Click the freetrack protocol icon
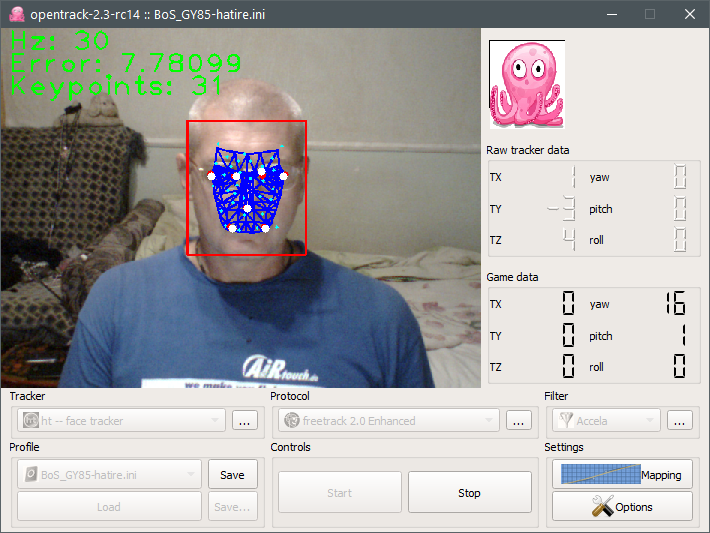Image resolution: width=710 pixels, height=533 pixels. coord(292,421)
